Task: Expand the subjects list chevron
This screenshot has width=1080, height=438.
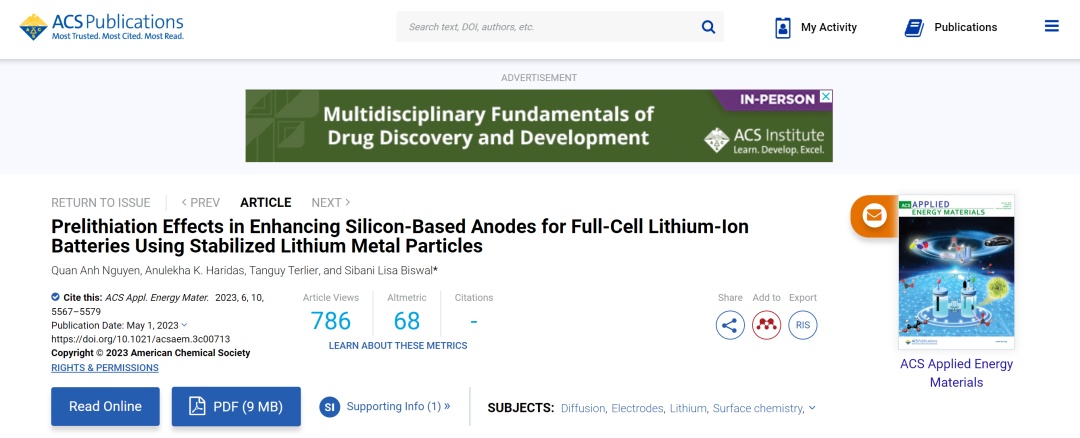Action: pos(812,408)
